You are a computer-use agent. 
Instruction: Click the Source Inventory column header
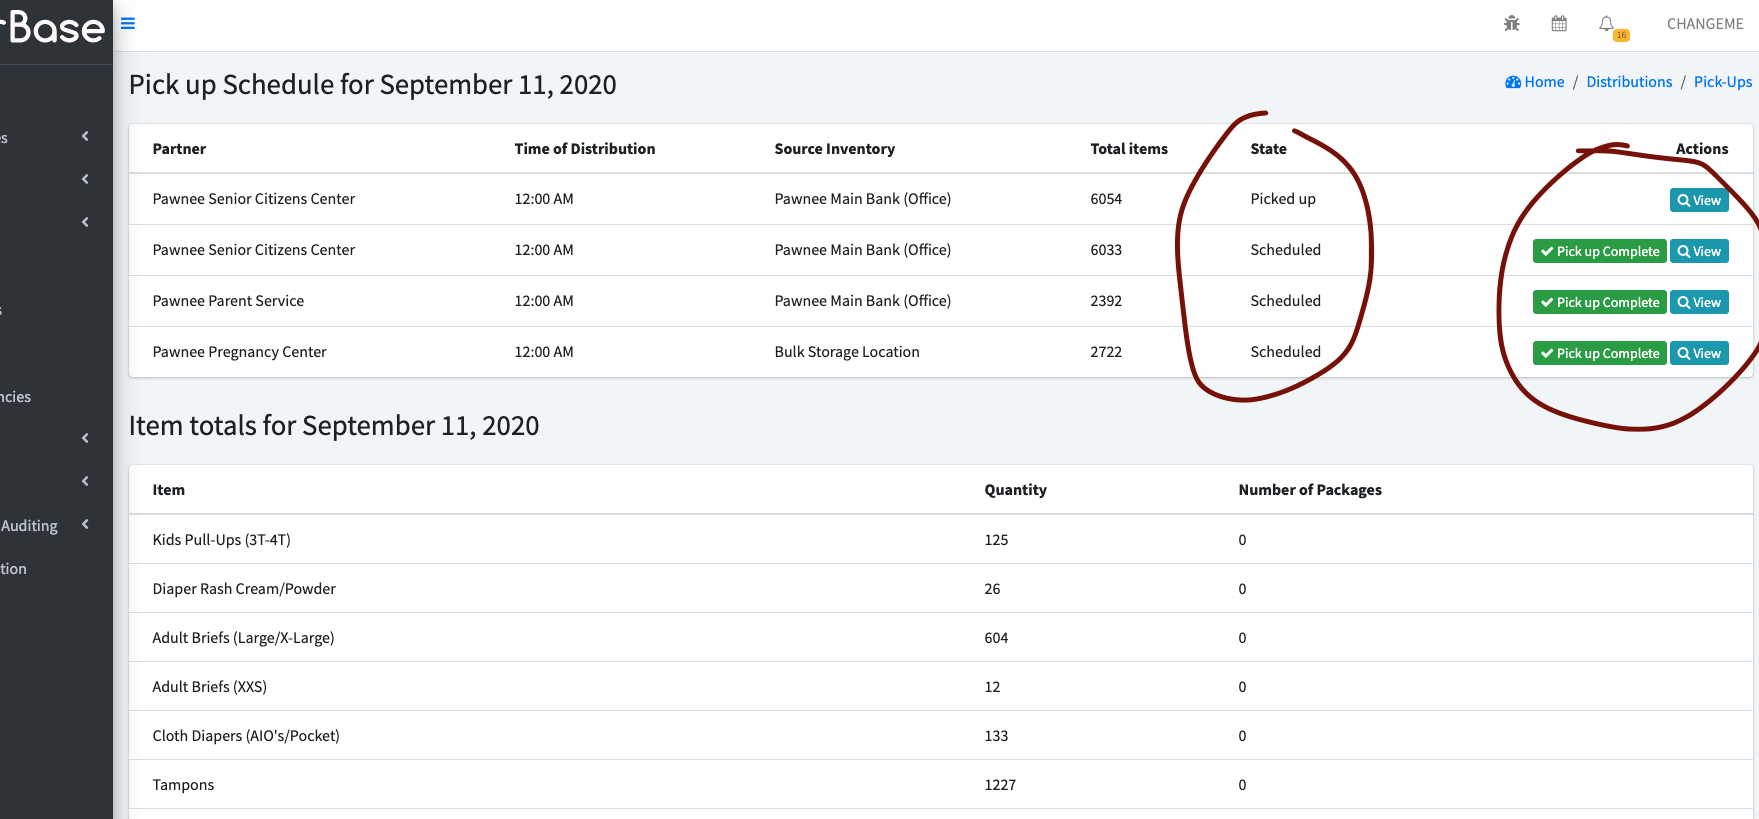tap(835, 149)
